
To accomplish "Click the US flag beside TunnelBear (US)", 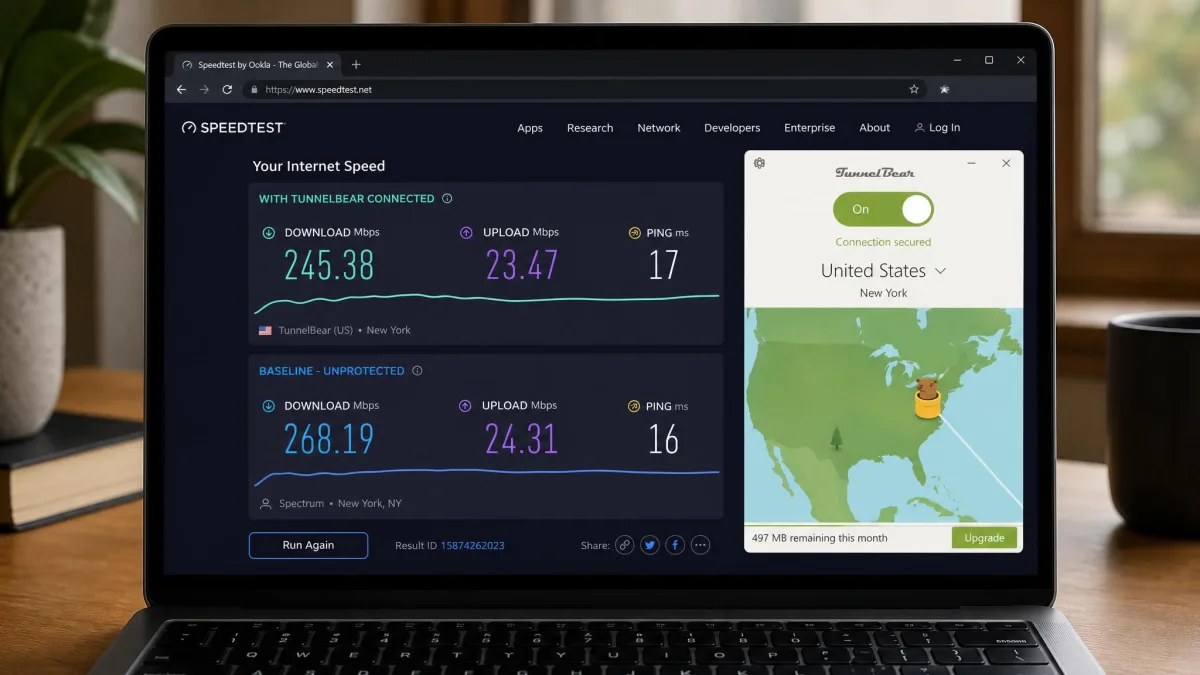I will 265,330.
